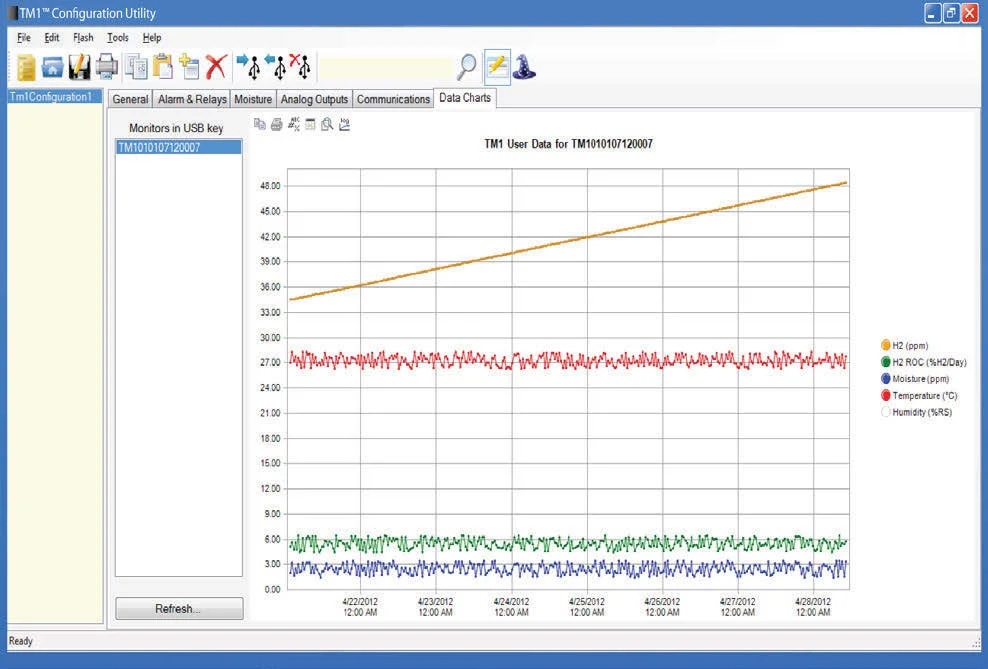Enable Humidity (%RS) legend marker

pos(885,412)
